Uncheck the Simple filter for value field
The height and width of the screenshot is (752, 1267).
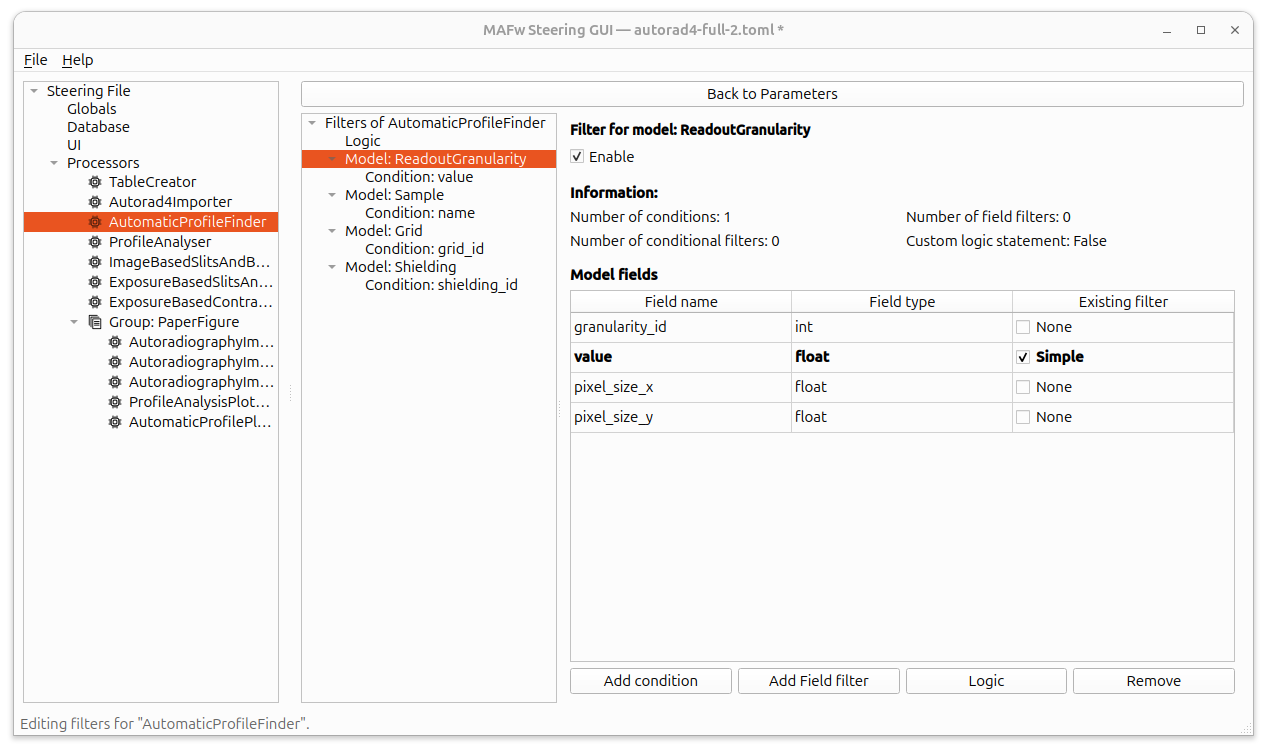[x=1022, y=357]
